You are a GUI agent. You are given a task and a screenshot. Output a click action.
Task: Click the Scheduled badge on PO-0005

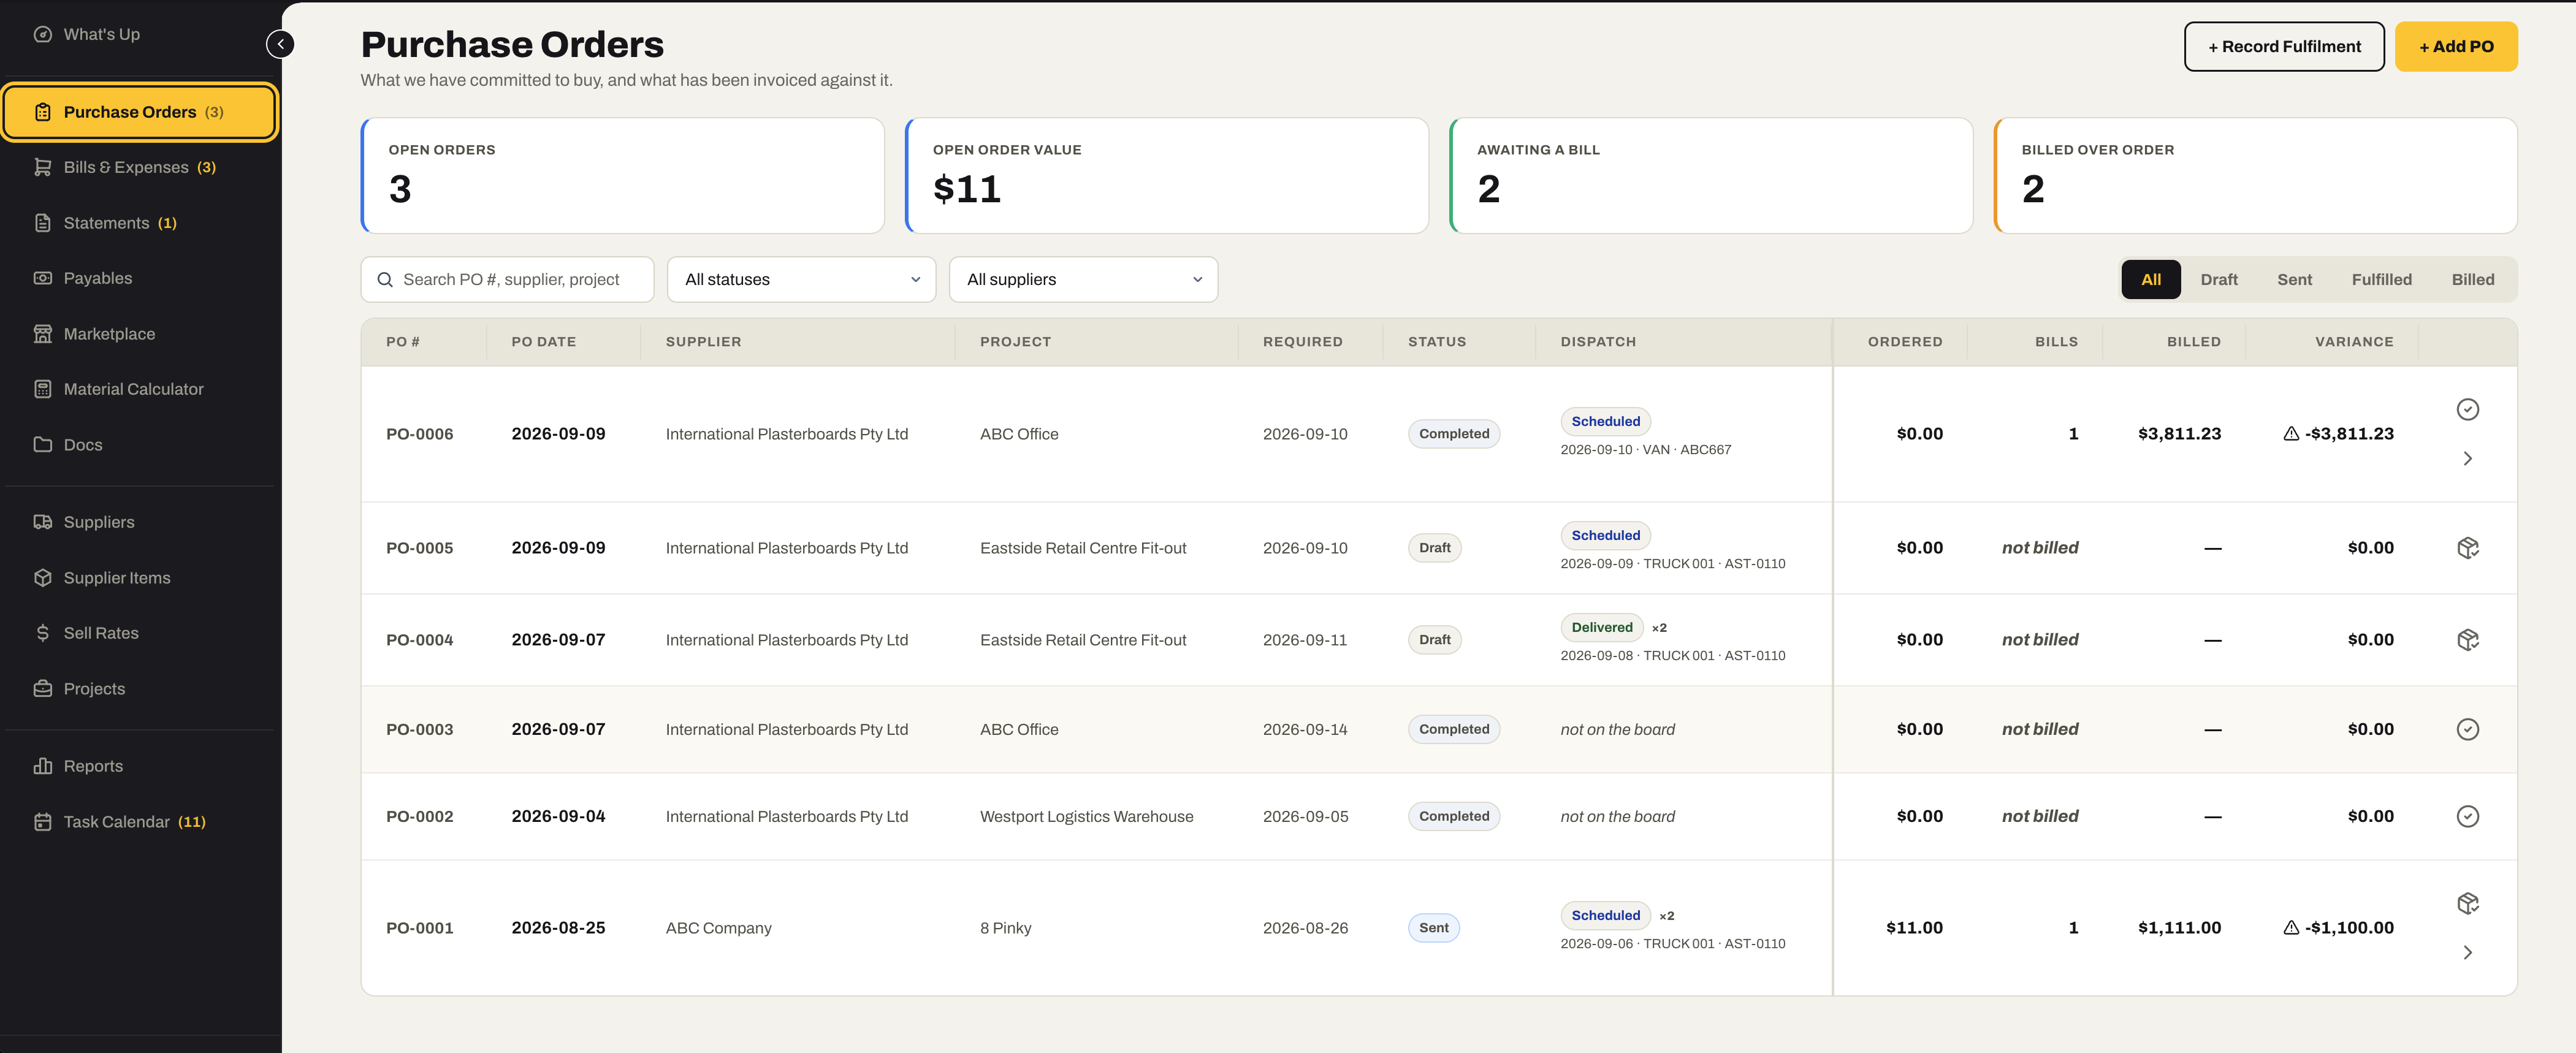click(x=1605, y=535)
